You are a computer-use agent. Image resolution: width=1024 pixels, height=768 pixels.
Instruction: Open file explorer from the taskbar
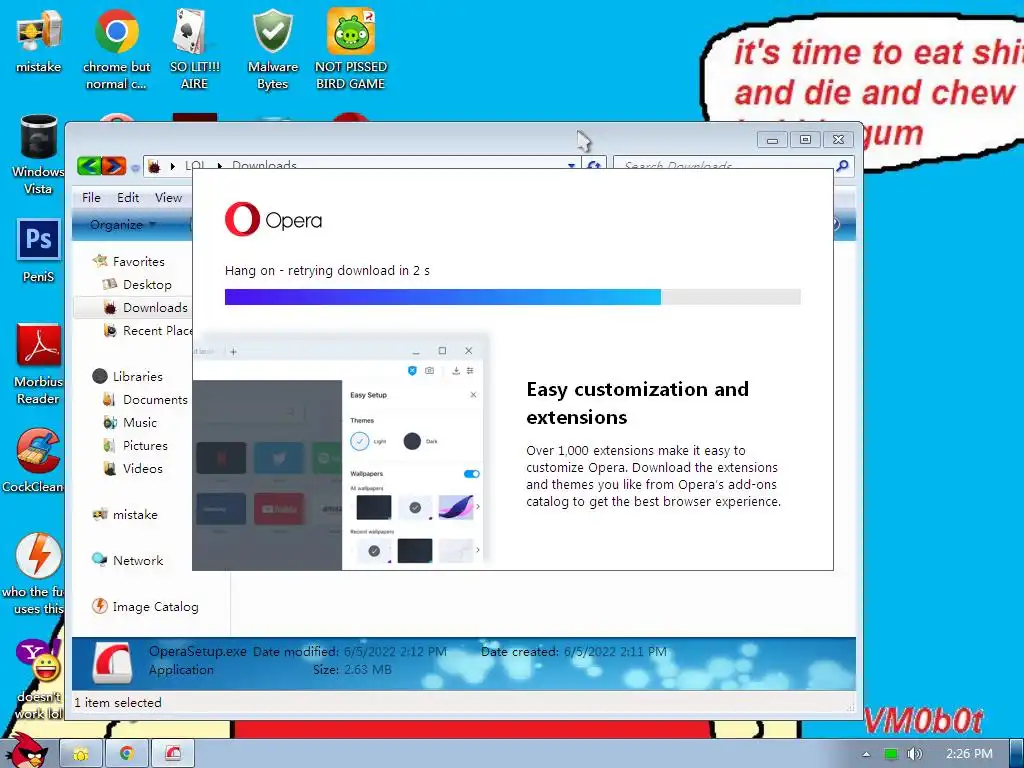click(81, 754)
